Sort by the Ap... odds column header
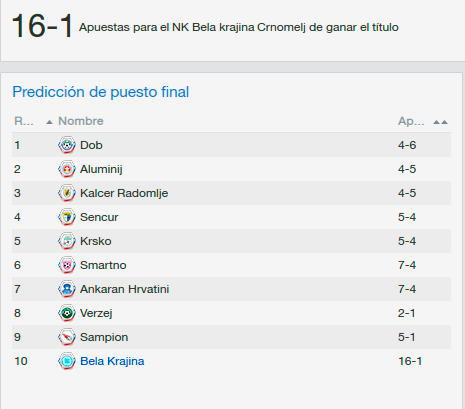This screenshot has width=465, height=409. point(411,121)
